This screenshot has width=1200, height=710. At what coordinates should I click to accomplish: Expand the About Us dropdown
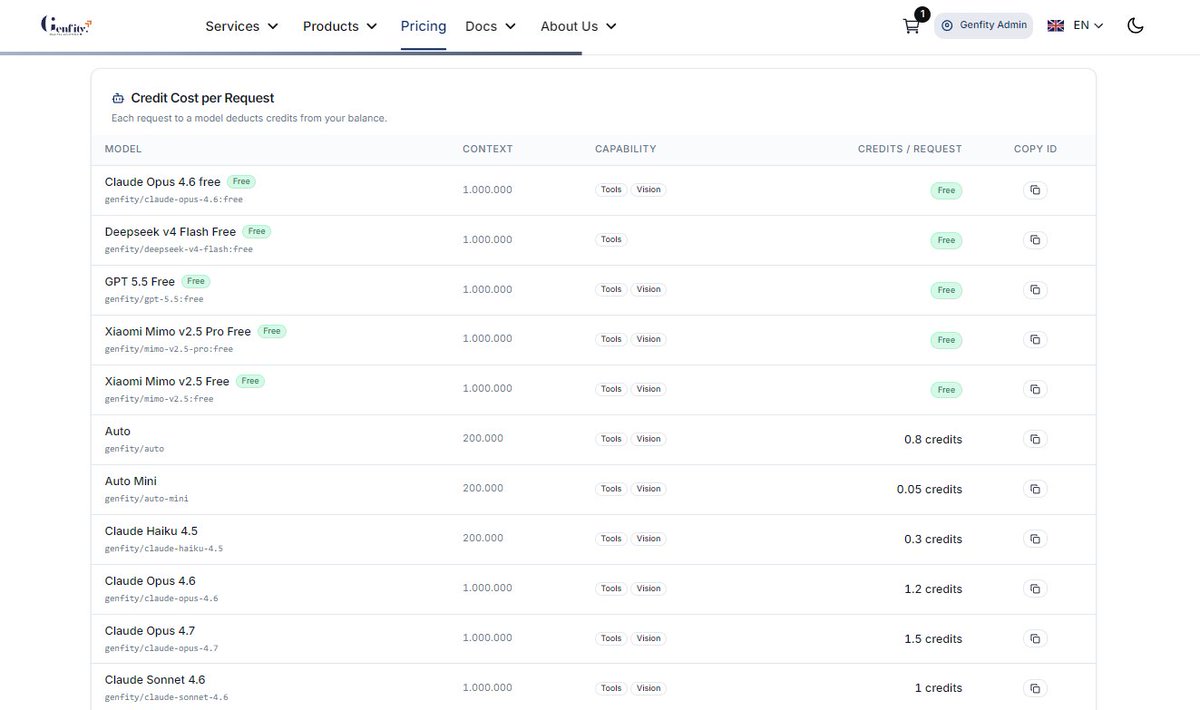(x=578, y=26)
